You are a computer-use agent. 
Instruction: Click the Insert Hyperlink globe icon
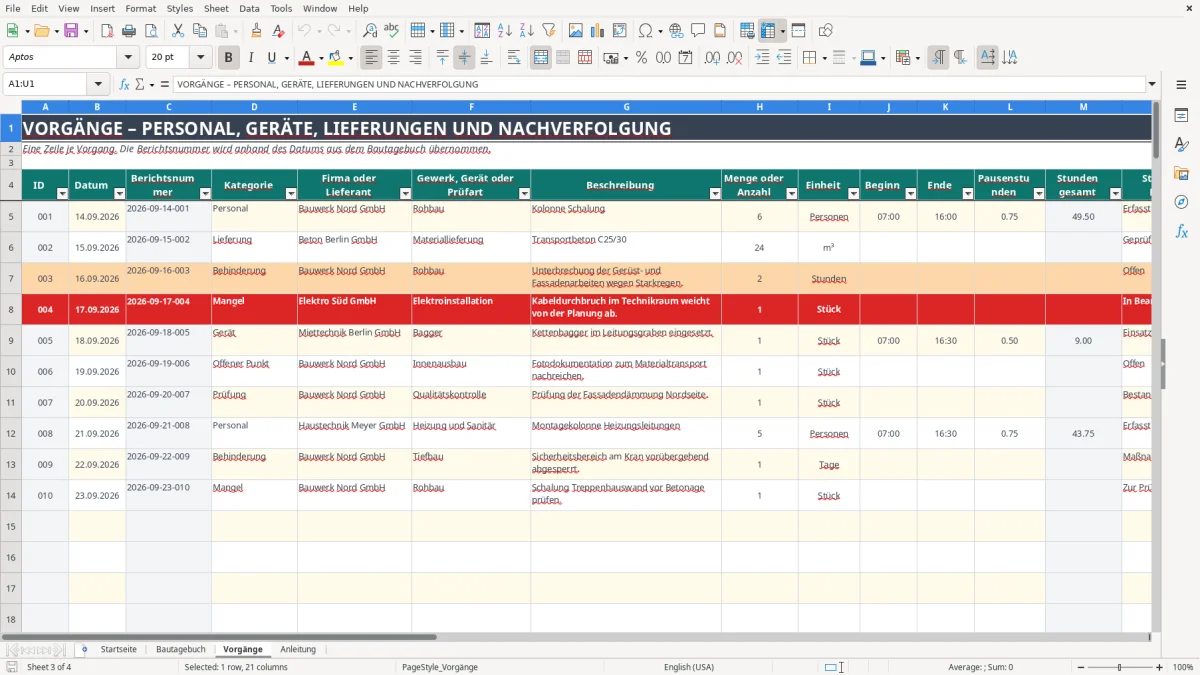point(676,31)
